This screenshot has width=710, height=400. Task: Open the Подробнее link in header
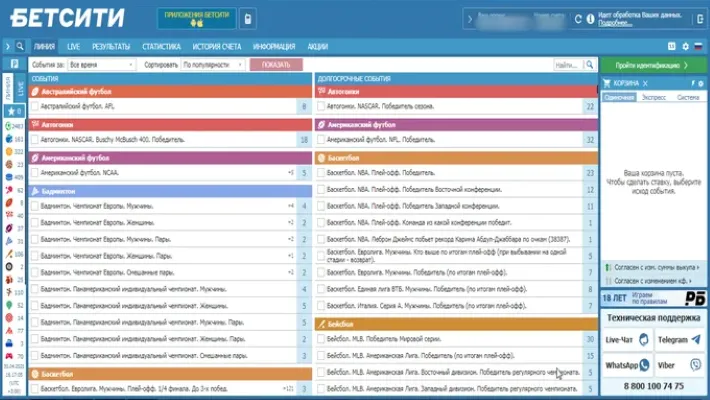click(615, 23)
